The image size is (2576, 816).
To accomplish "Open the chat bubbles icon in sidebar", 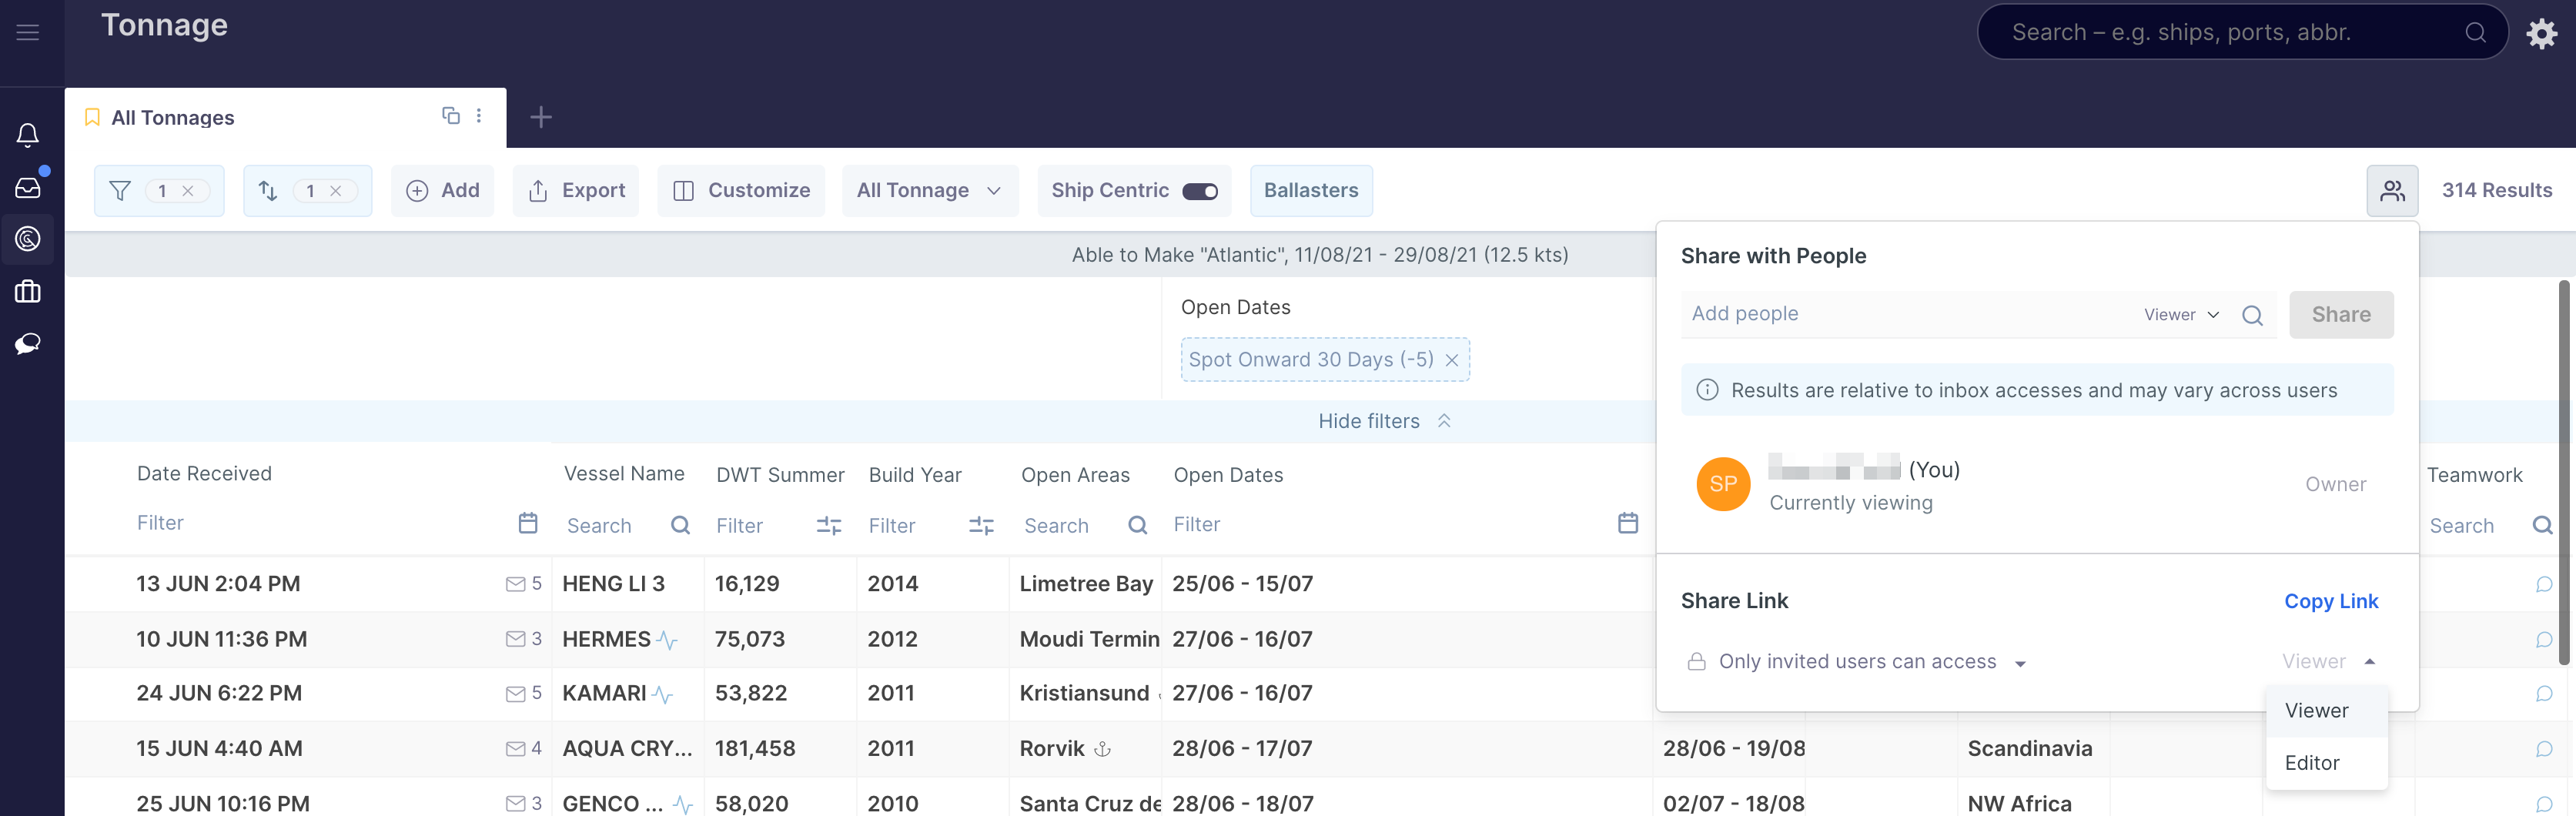I will (28, 344).
